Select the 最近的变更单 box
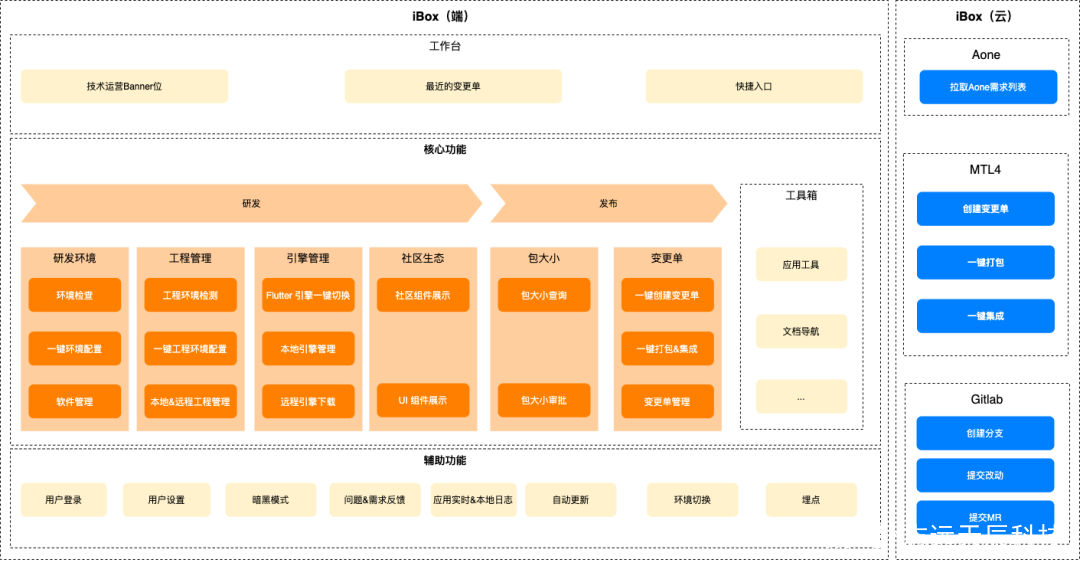Screen dimensions: 1080x566 [x=453, y=86]
